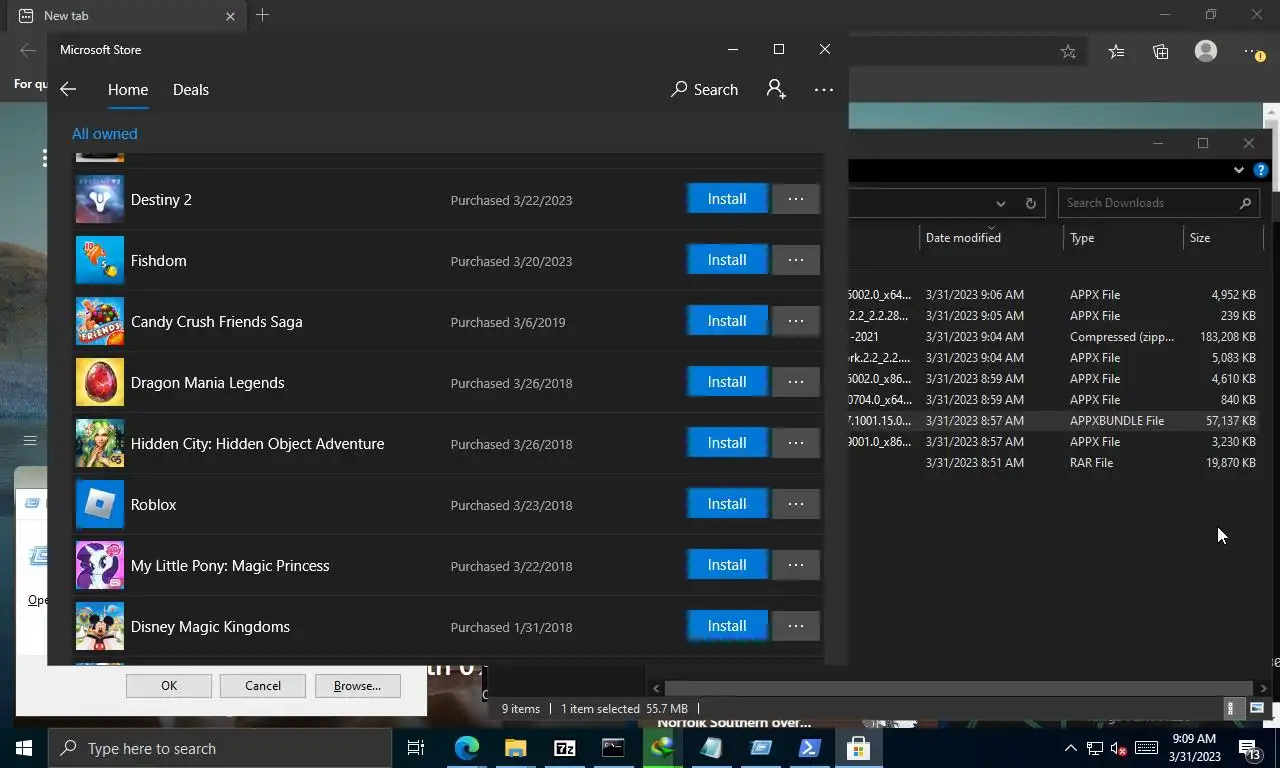Install Destiny 2
Image resolution: width=1280 pixels, height=768 pixels.
click(727, 199)
